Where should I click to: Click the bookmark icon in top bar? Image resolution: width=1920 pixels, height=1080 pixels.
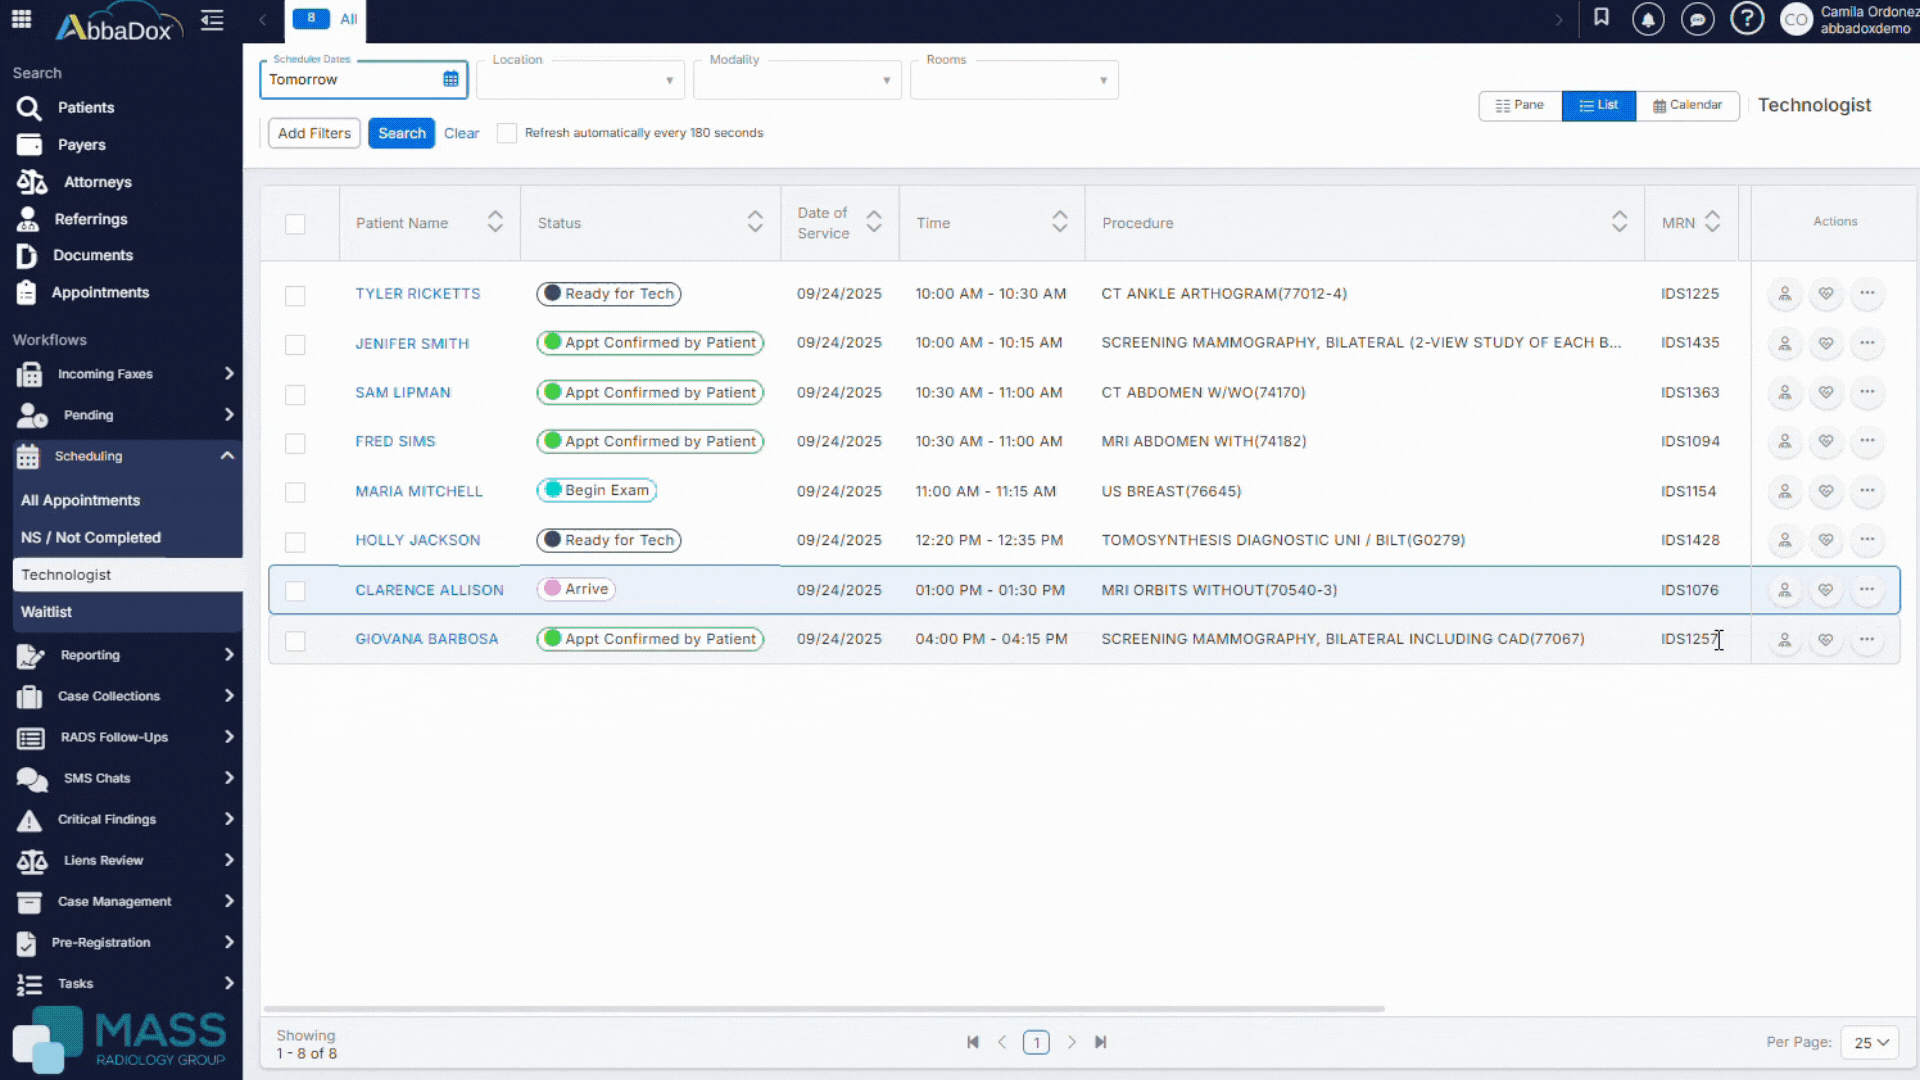(x=1601, y=18)
